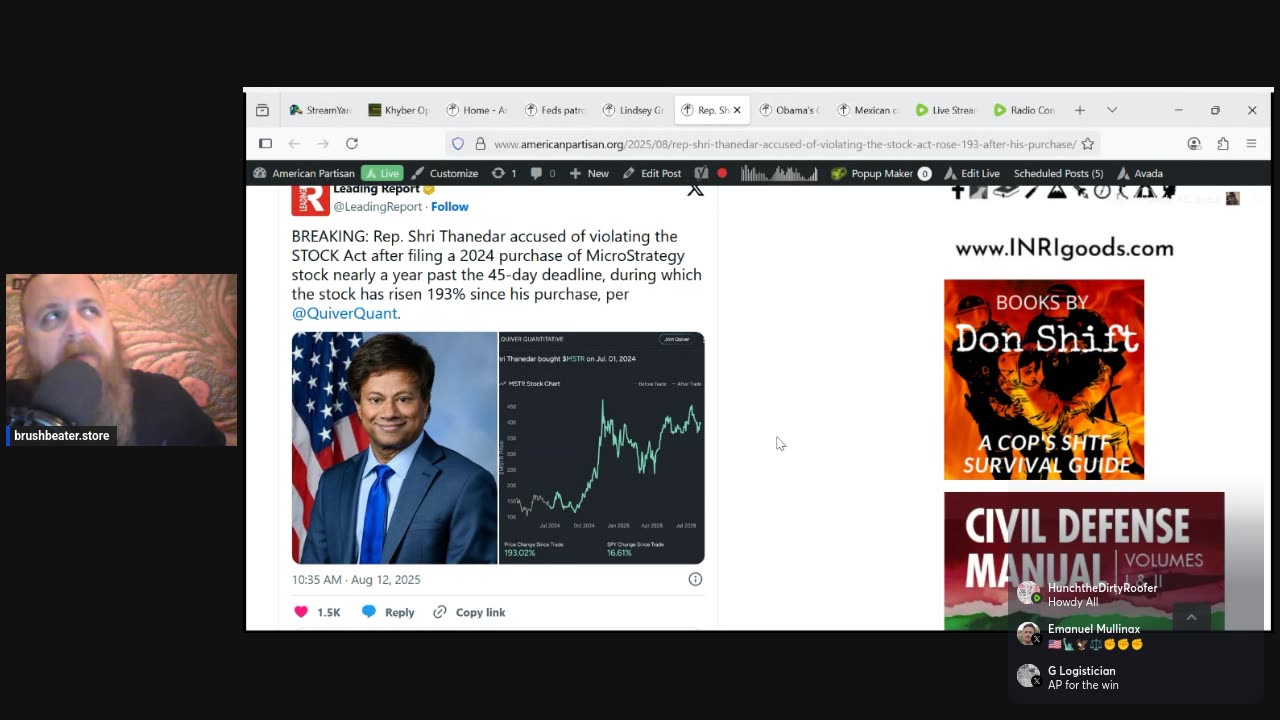The height and width of the screenshot is (720, 1280).
Task: Open the @QuiverQuant mention link
Action: click(345, 313)
